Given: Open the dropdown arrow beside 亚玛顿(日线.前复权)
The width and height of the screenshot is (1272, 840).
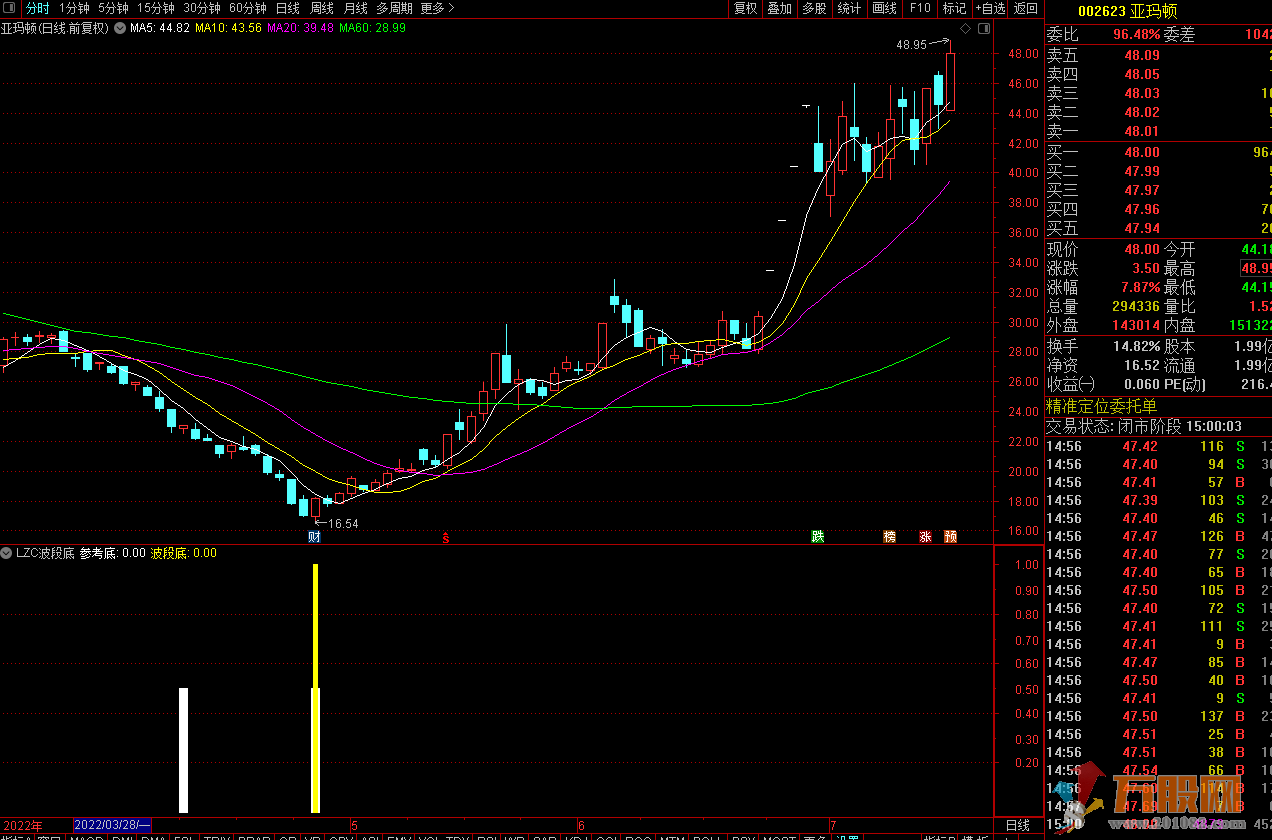Looking at the screenshot, I should tap(119, 28).
